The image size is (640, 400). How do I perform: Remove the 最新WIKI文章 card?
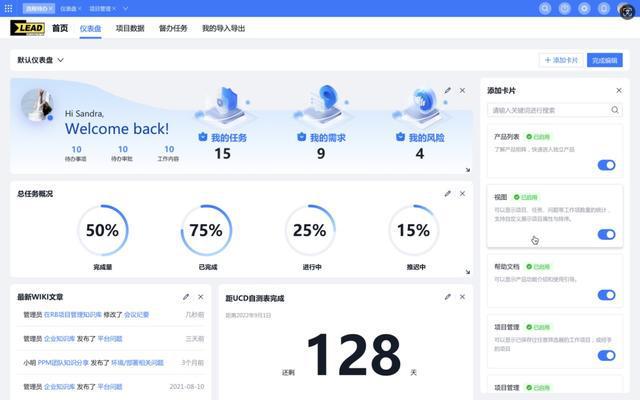point(200,297)
